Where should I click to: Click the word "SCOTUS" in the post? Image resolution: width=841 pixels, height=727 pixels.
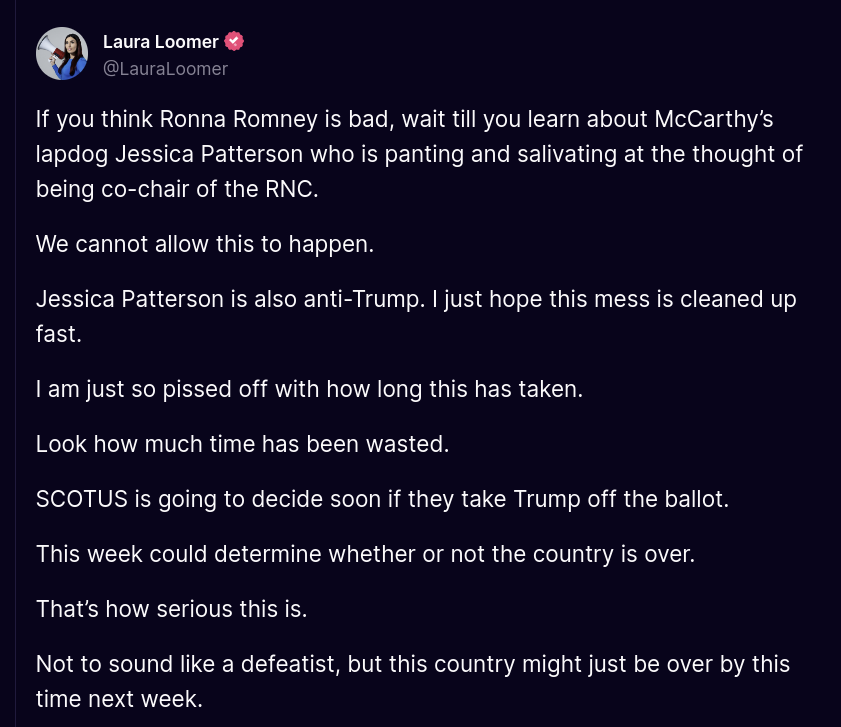pos(82,499)
